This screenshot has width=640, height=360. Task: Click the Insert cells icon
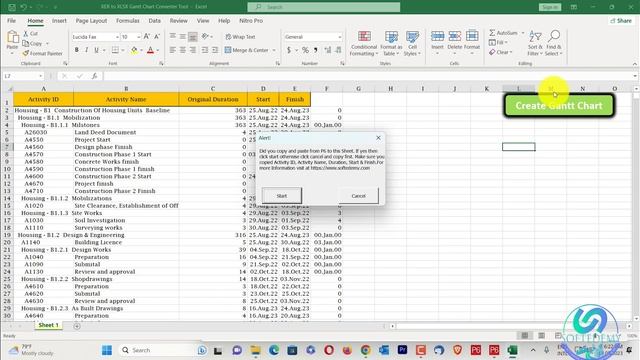click(437, 37)
